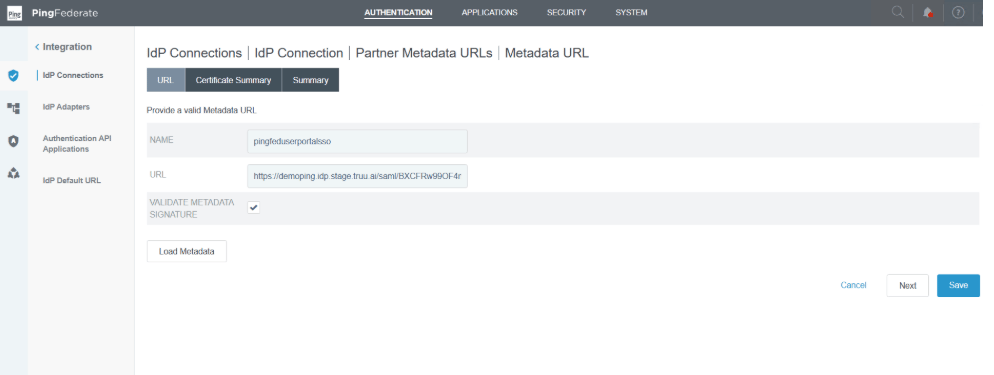The image size is (994, 375).
Task: Switch to the URL tab
Action: coord(165,80)
